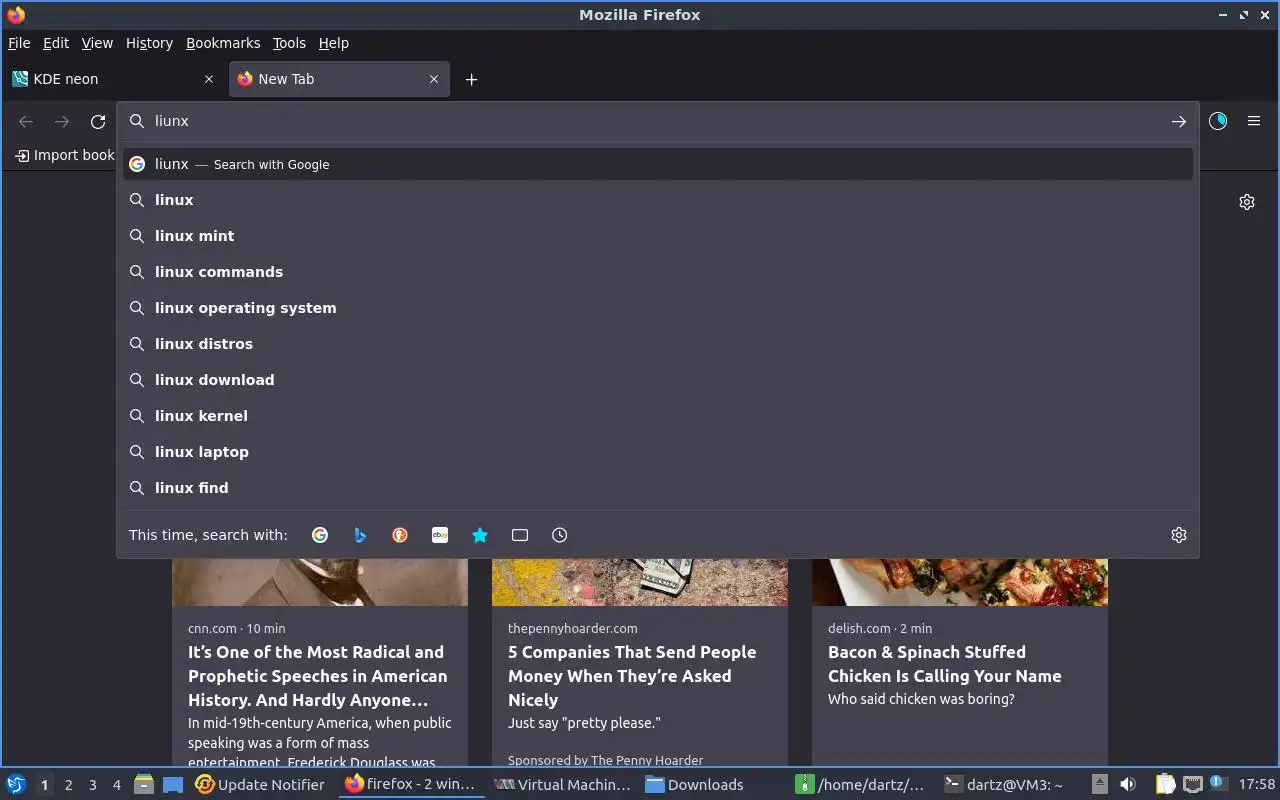Open the Tools menu

(289, 43)
